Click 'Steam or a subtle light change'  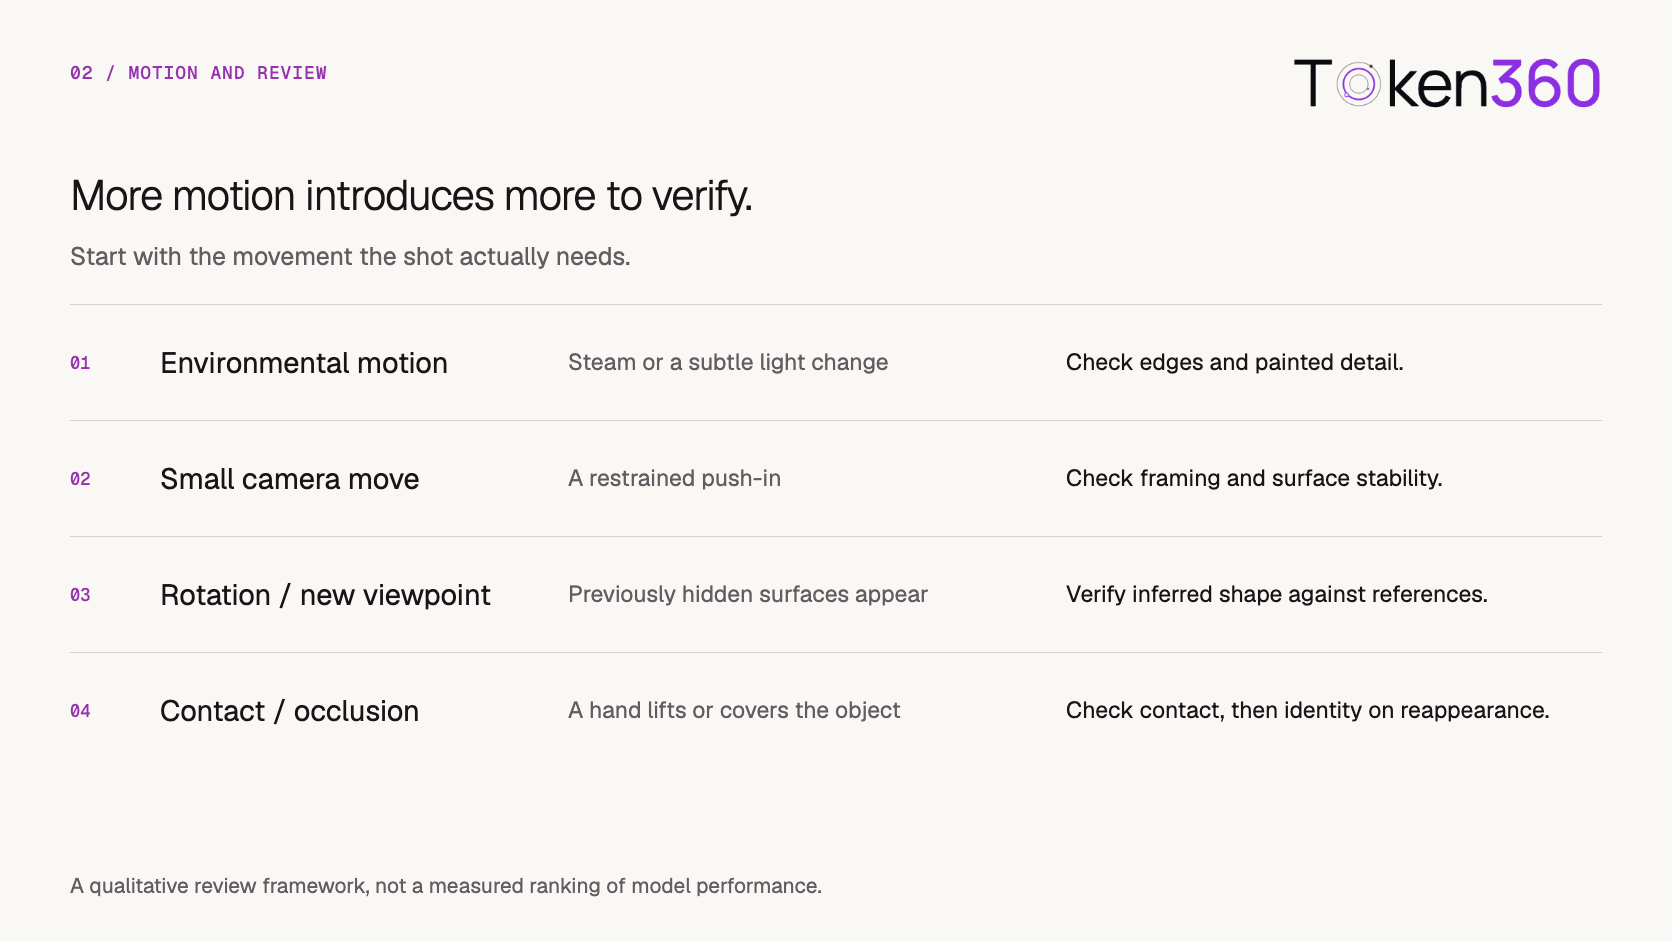pyautogui.click(x=728, y=362)
